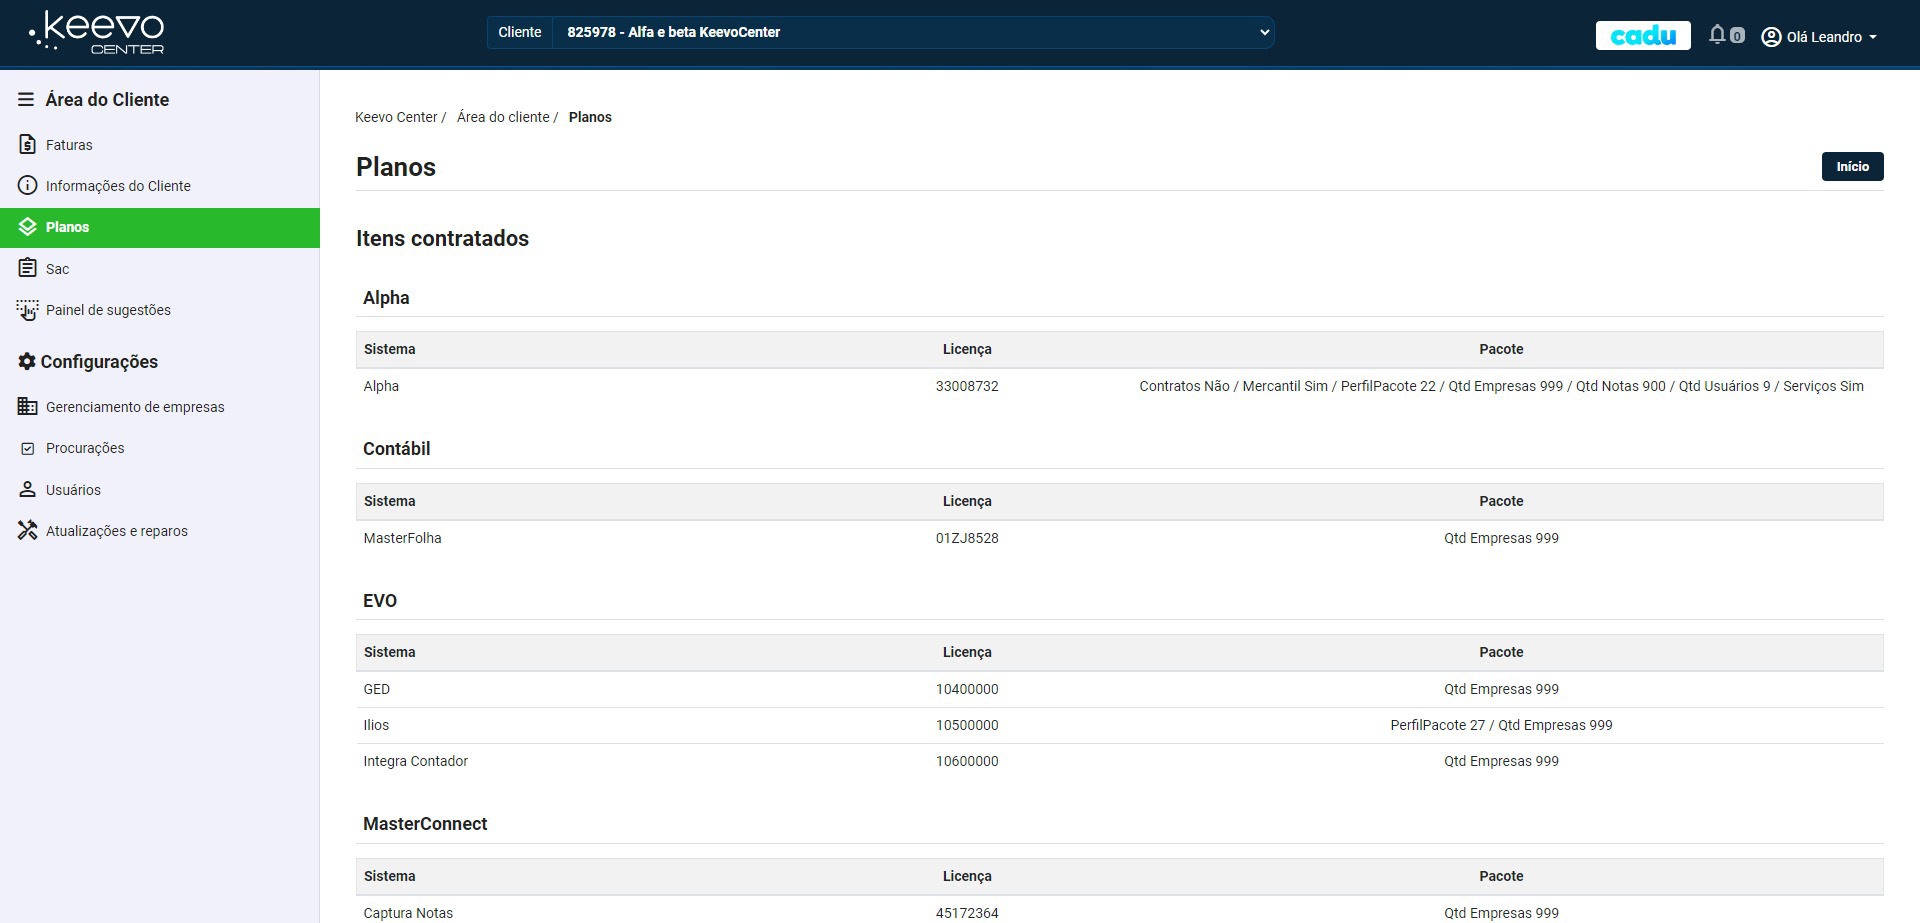The height and width of the screenshot is (923, 1920).
Task: Click the user profile avatar icon
Action: [x=1771, y=37]
